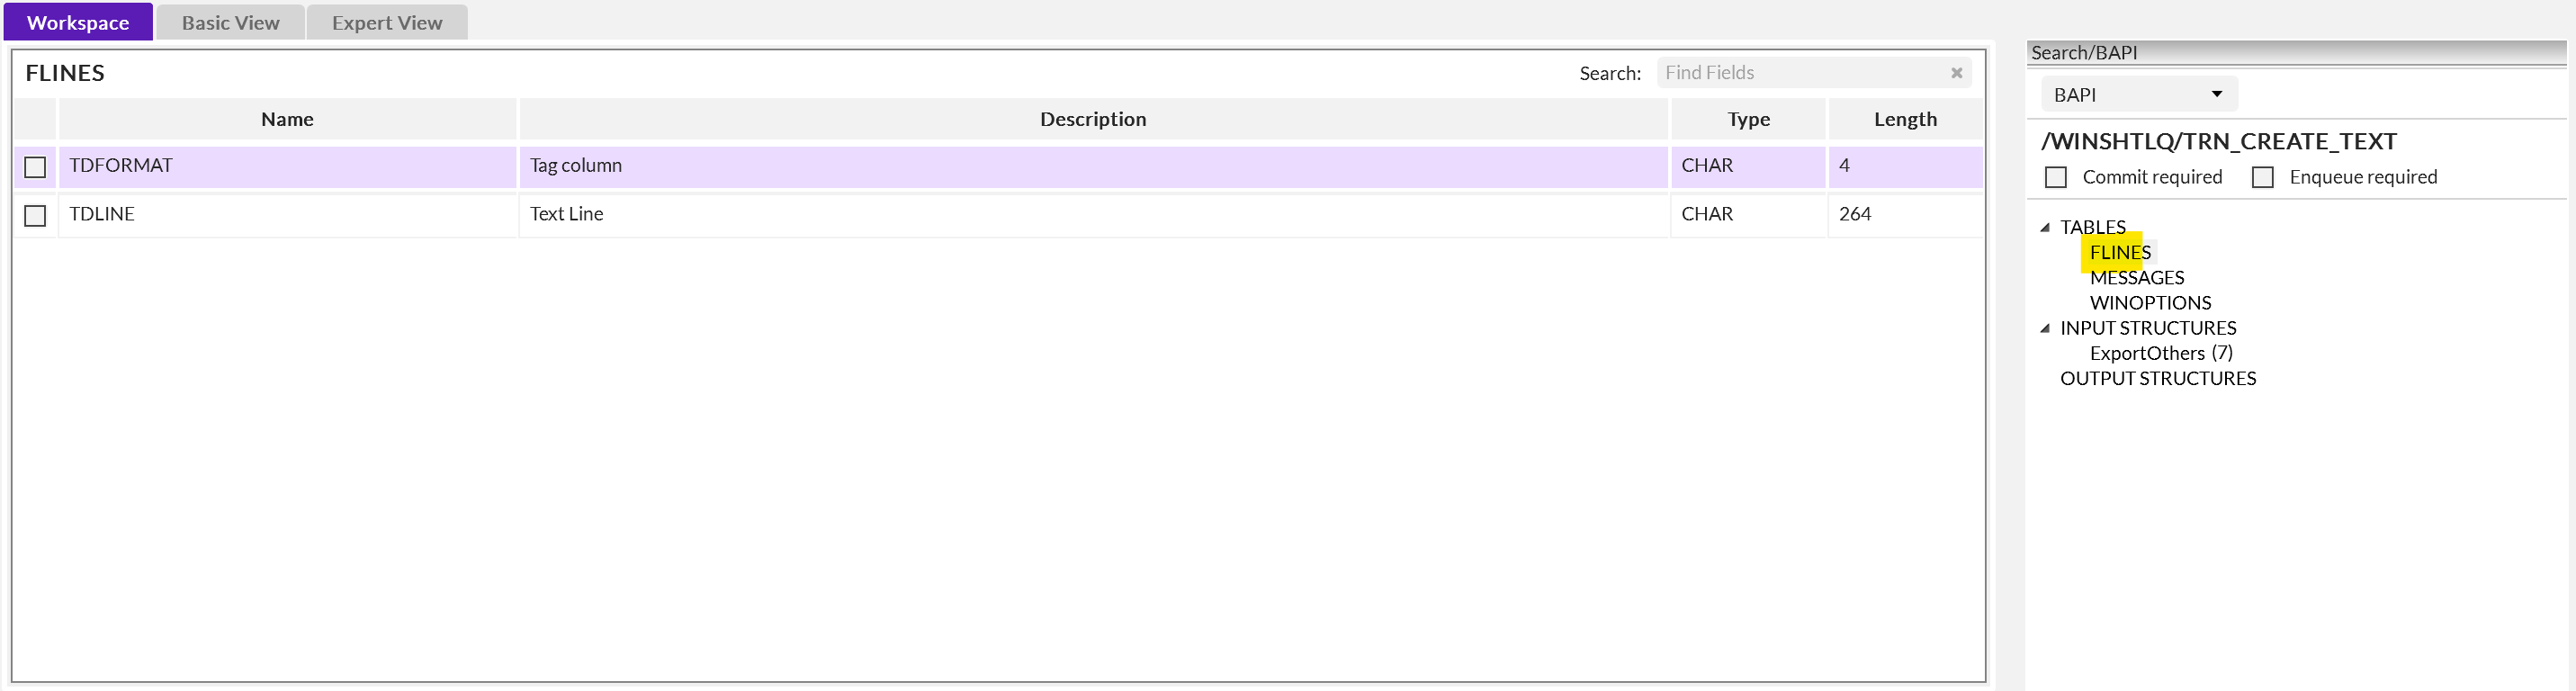This screenshot has width=2576, height=691.
Task: Sort by the Type column header
Action: coord(1748,119)
